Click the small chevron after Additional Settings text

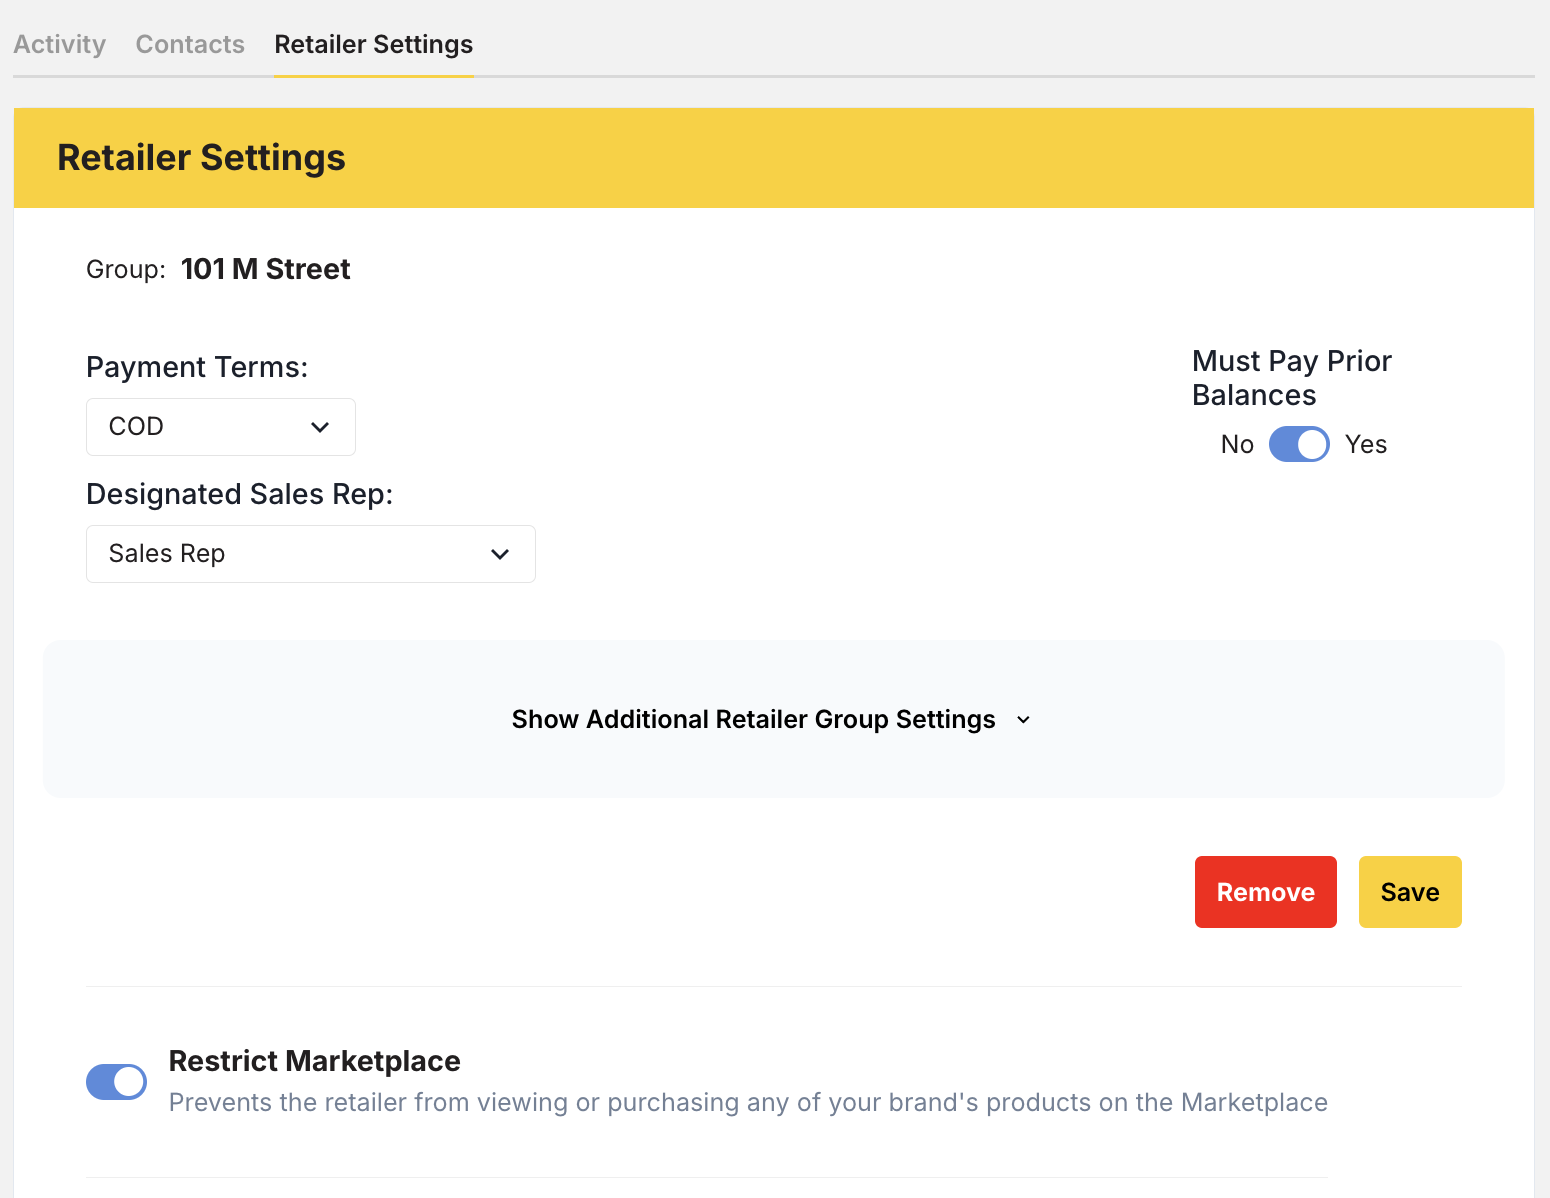pos(1023,720)
